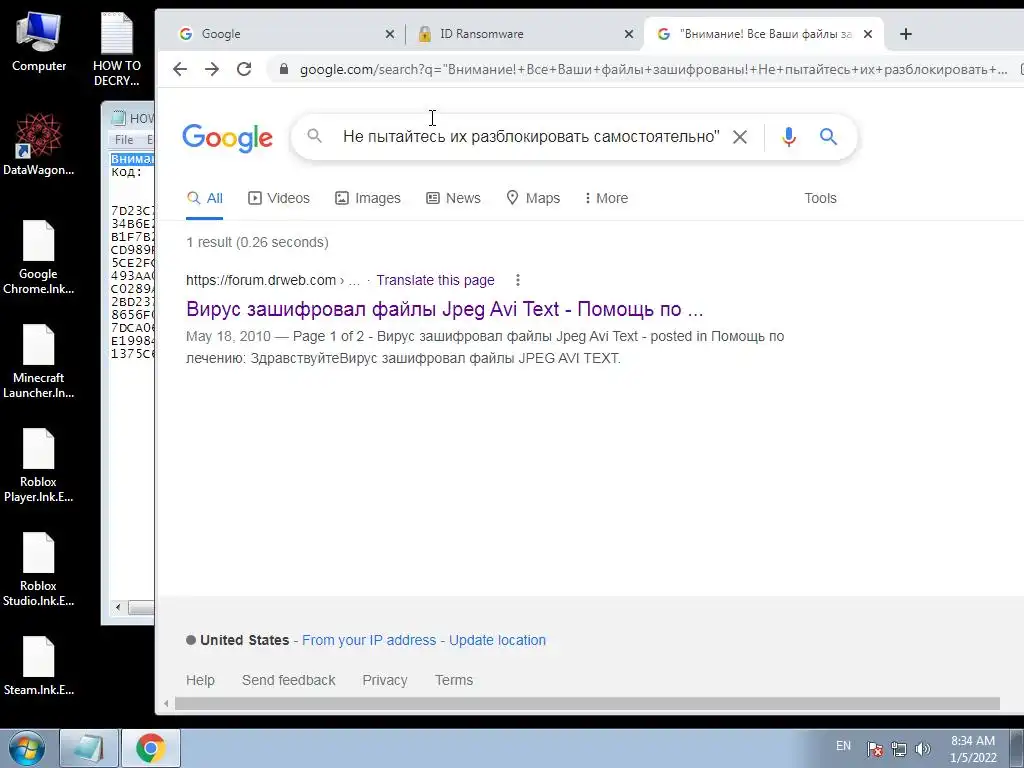The image size is (1024, 768).
Task: Open the Privacy footer link
Action: pos(385,680)
